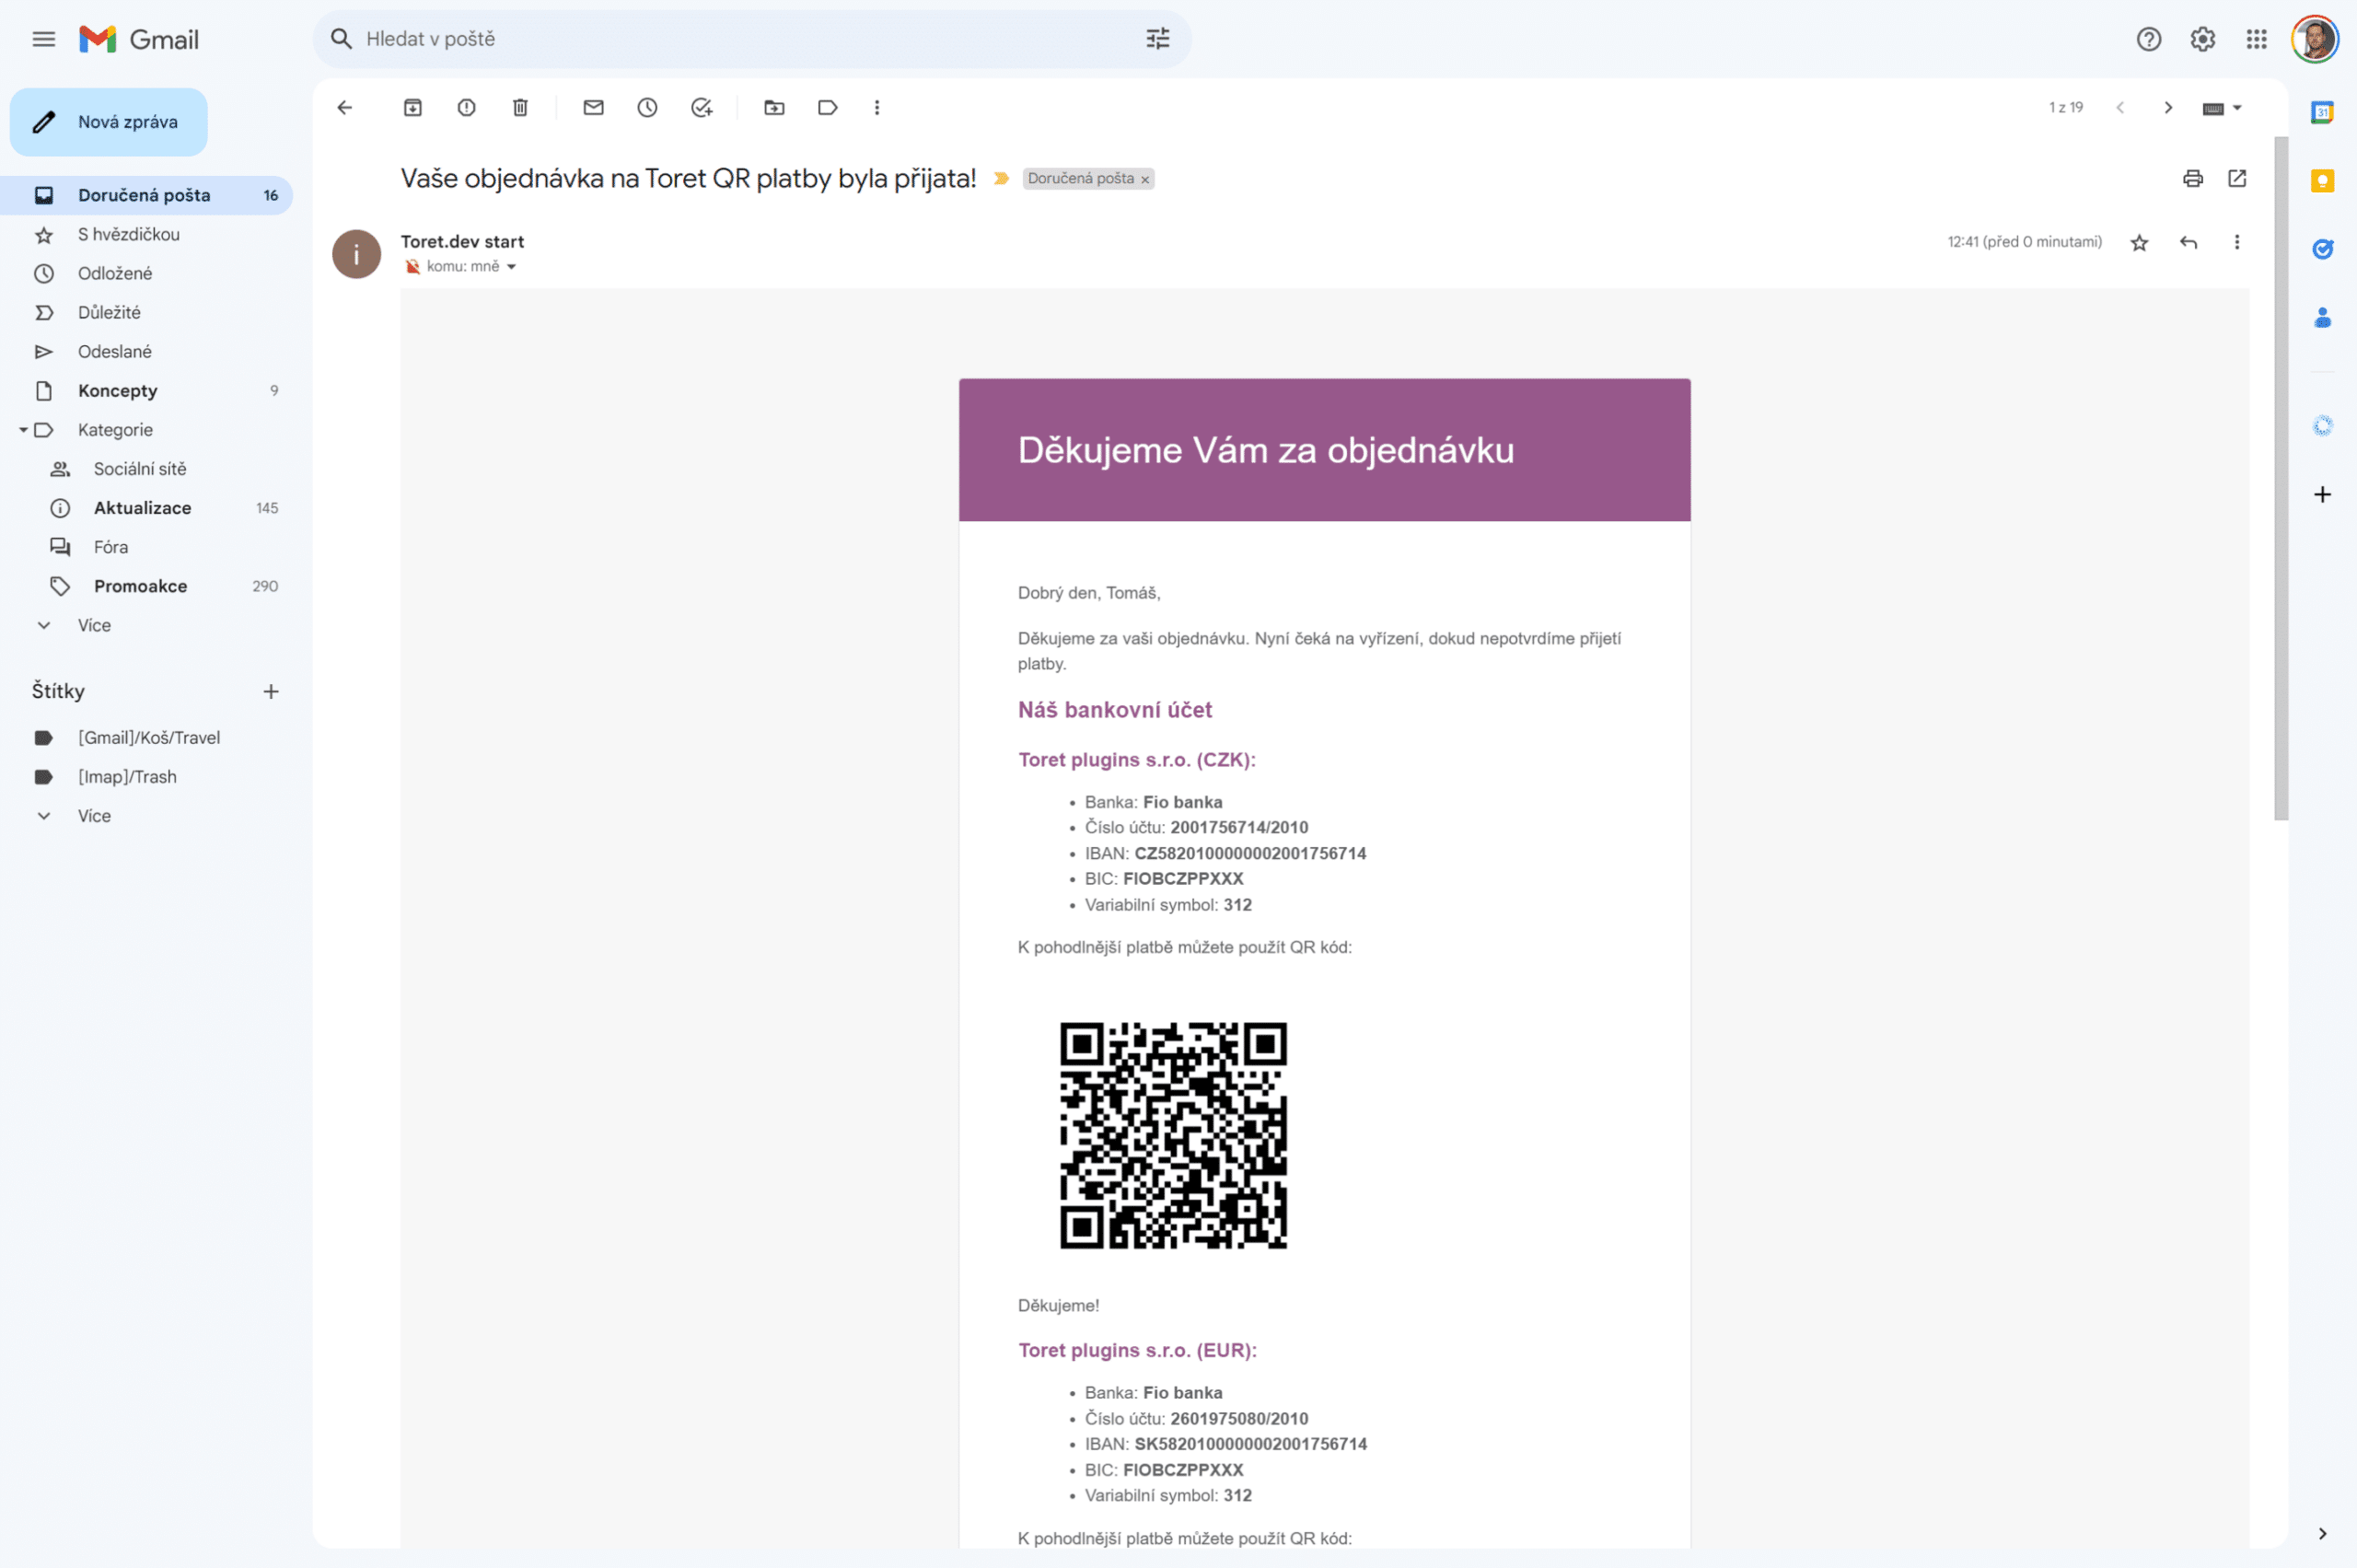
Task: Hide the side panel chevron
Action: click(x=2322, y=1533)
